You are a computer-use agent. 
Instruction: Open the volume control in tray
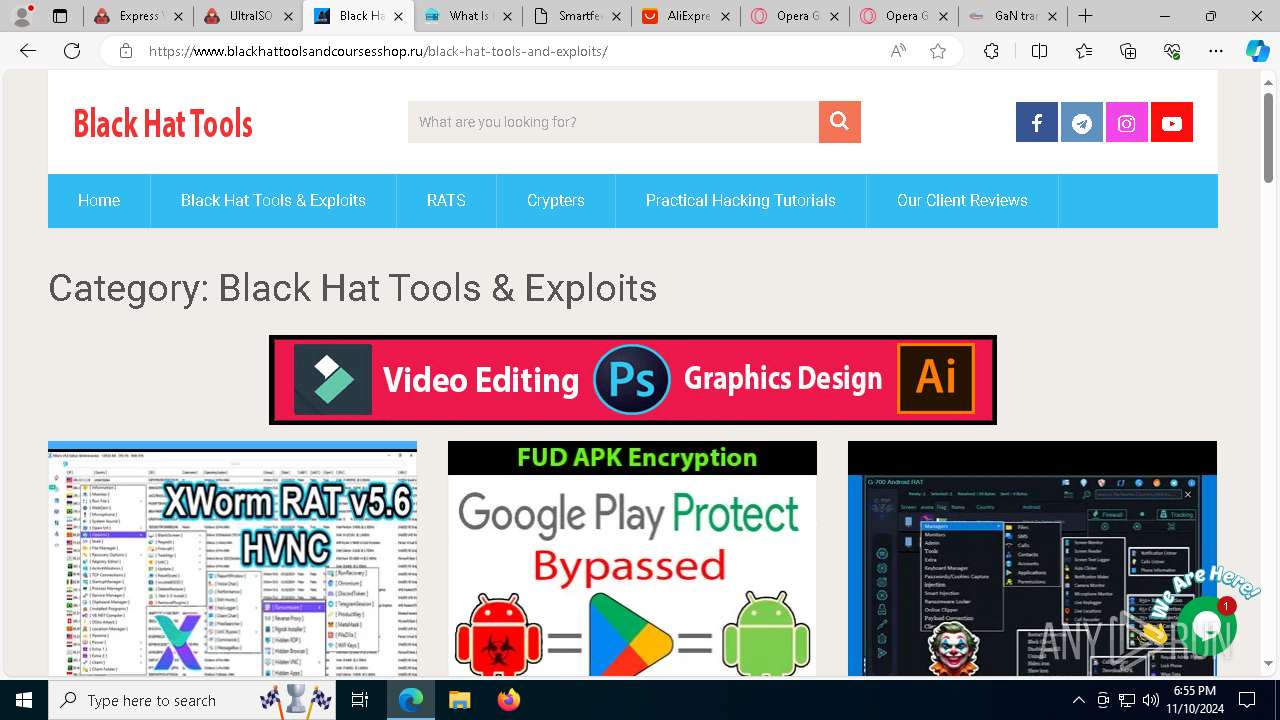pyautogui.click(x=1151, y=700)
